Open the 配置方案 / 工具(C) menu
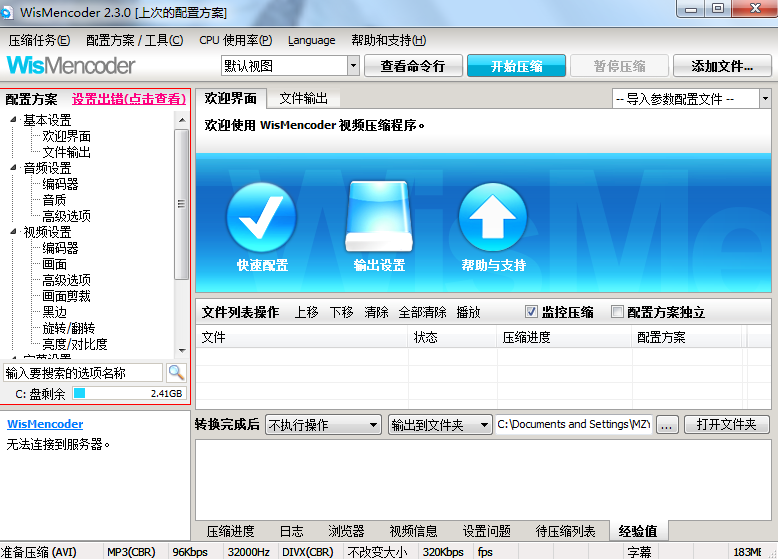Screen dimensions: 778x560 pos(134,40)
